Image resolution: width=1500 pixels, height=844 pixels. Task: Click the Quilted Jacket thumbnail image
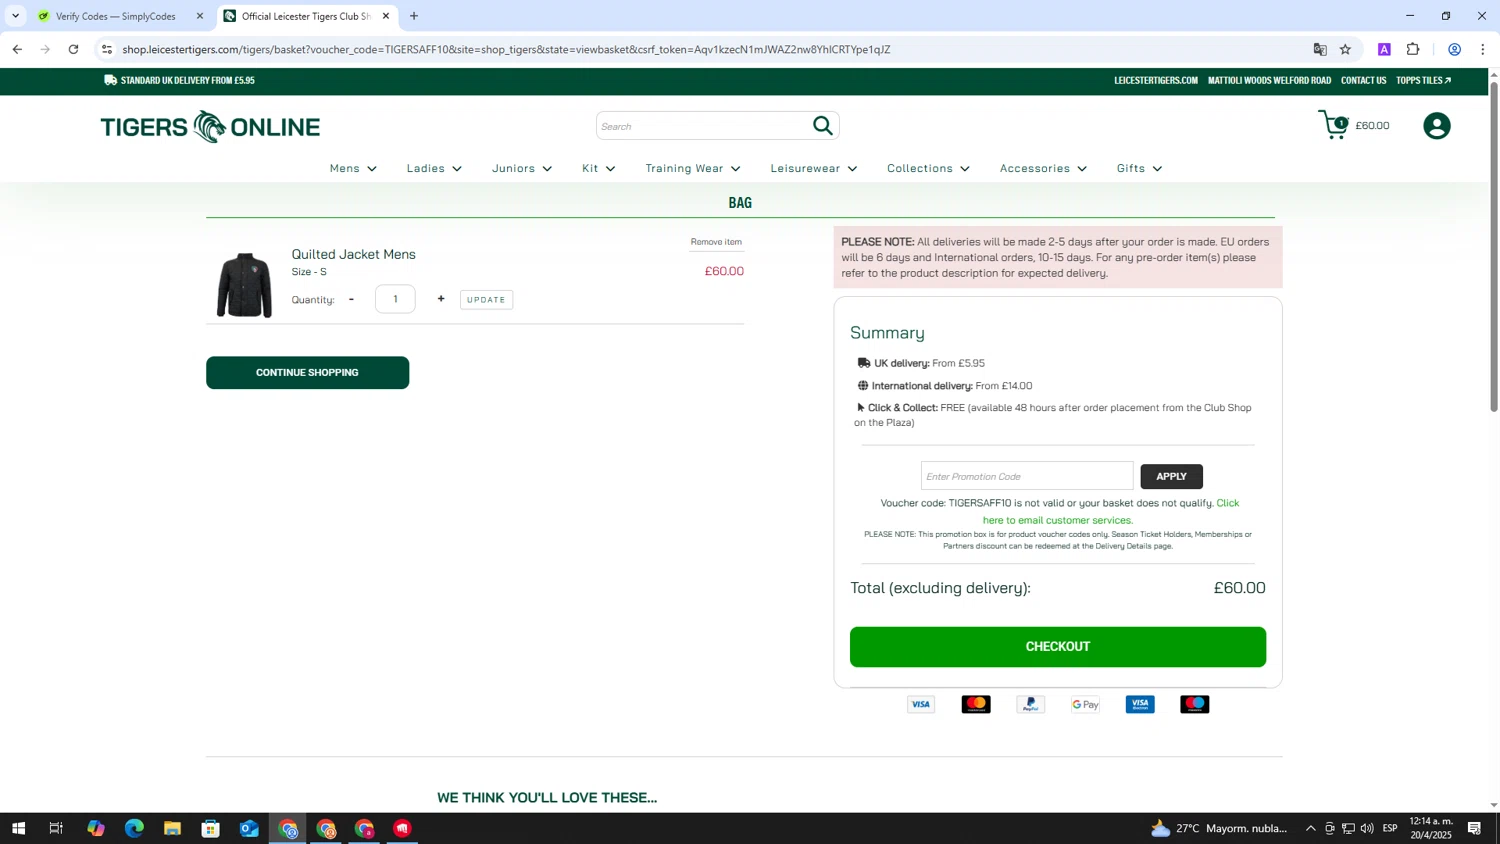click(245, 285)
